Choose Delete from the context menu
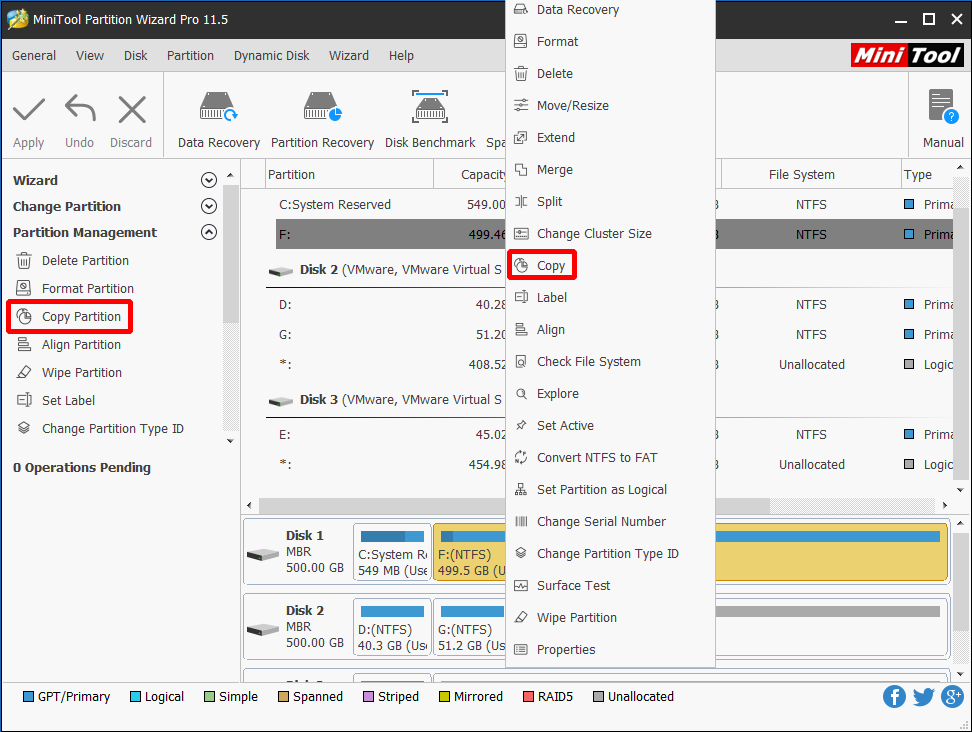Screen dimensions: 972x732 click(x=611, y=73)
